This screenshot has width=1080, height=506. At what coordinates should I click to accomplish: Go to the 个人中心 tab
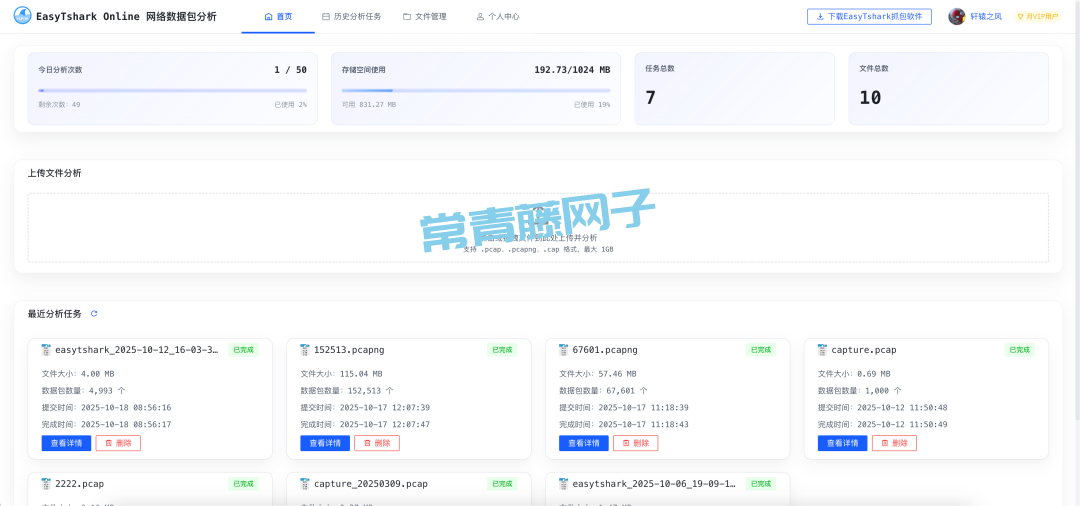pos(498,17)
